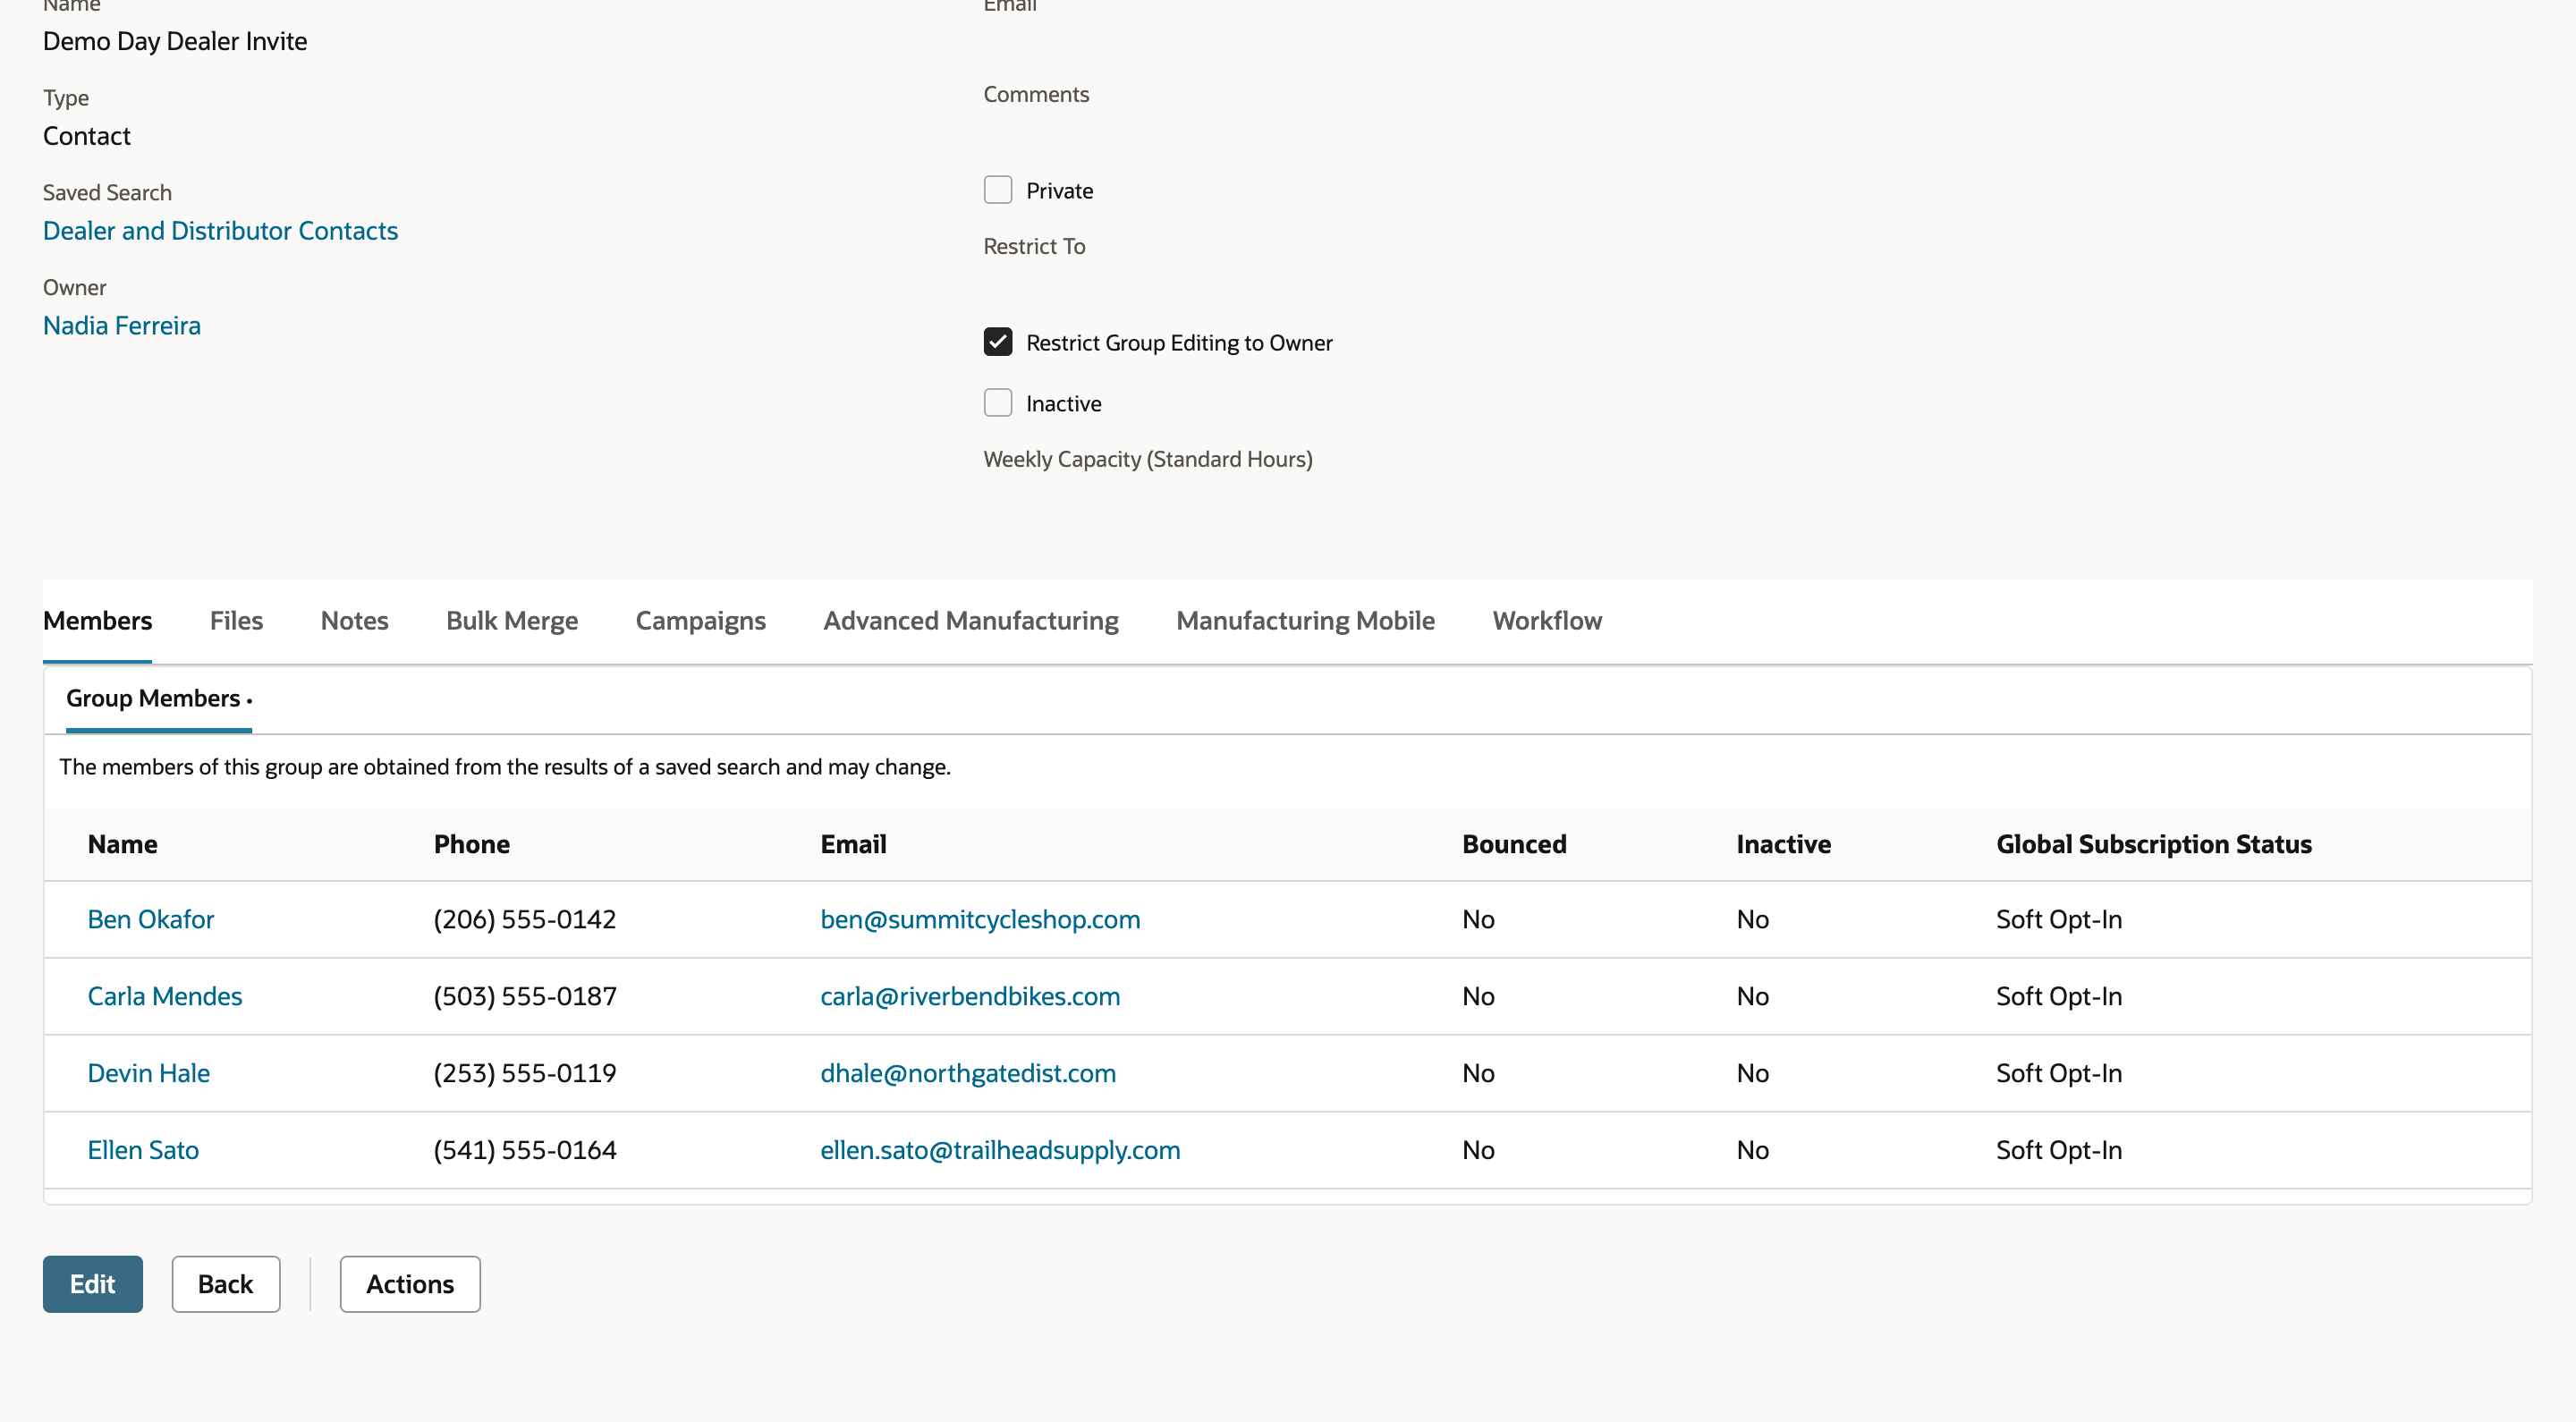Uncheck Restrict Group Editing to Owner

point(997,342)
